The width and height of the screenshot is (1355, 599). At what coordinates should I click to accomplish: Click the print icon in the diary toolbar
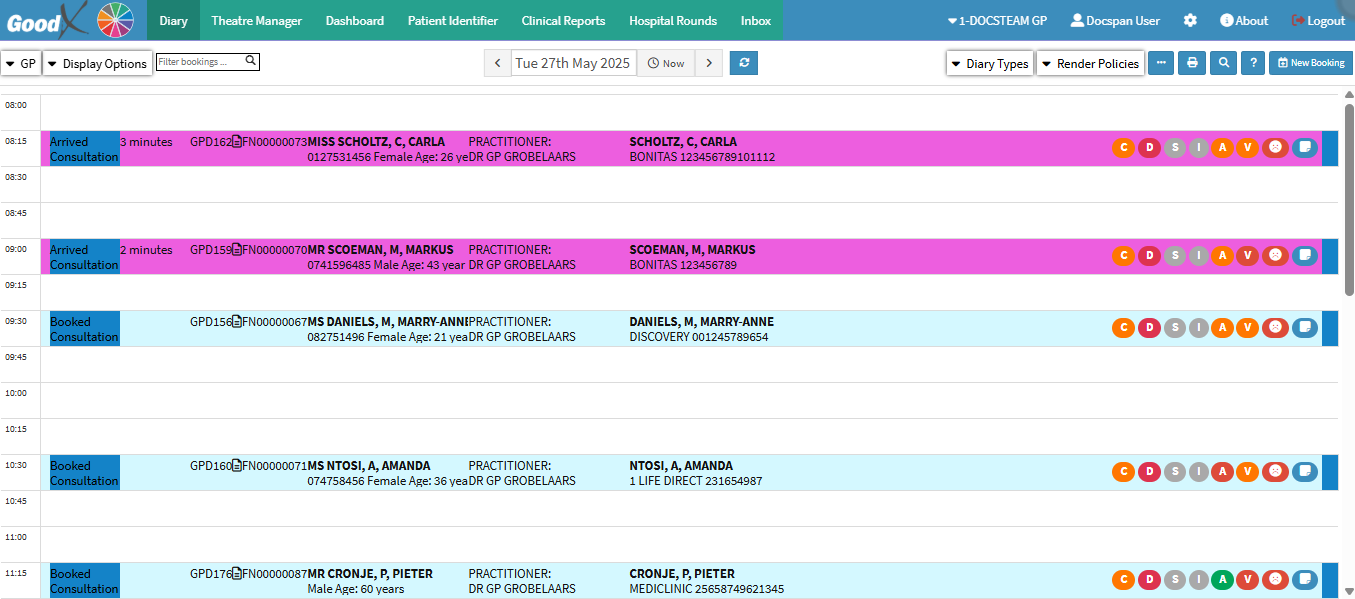tap(1191, 63)
